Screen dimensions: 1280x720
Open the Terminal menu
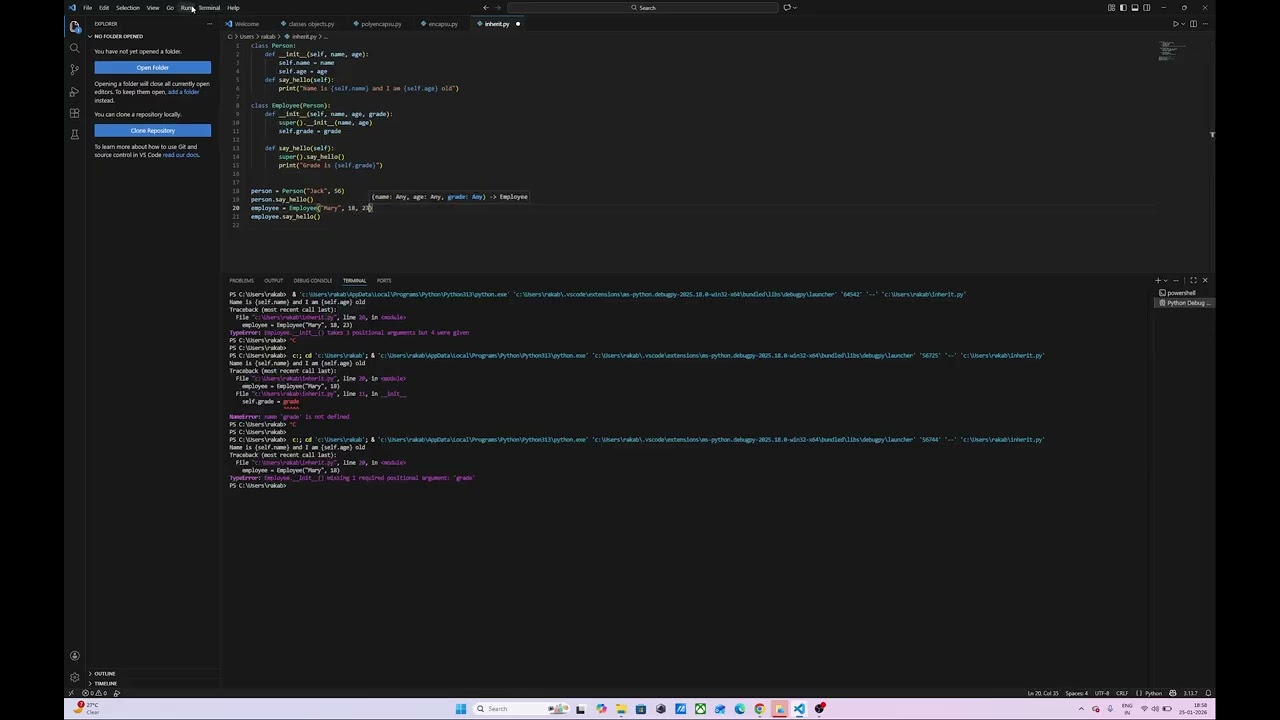pyautogui.click(x=209, y=7)
